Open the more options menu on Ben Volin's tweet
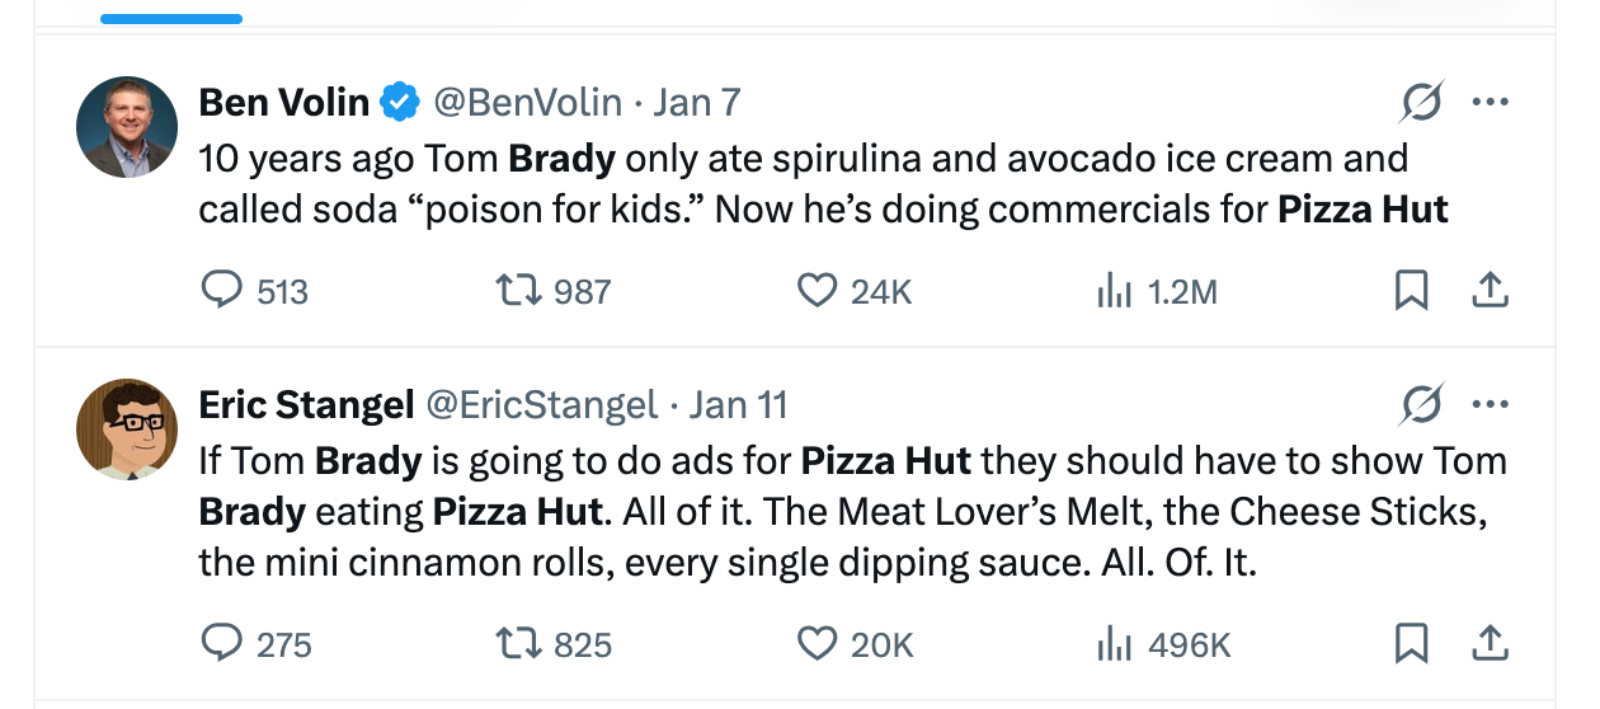Image resolution: width=1600 pixels, height=709 pixels. pos(1491,100)
